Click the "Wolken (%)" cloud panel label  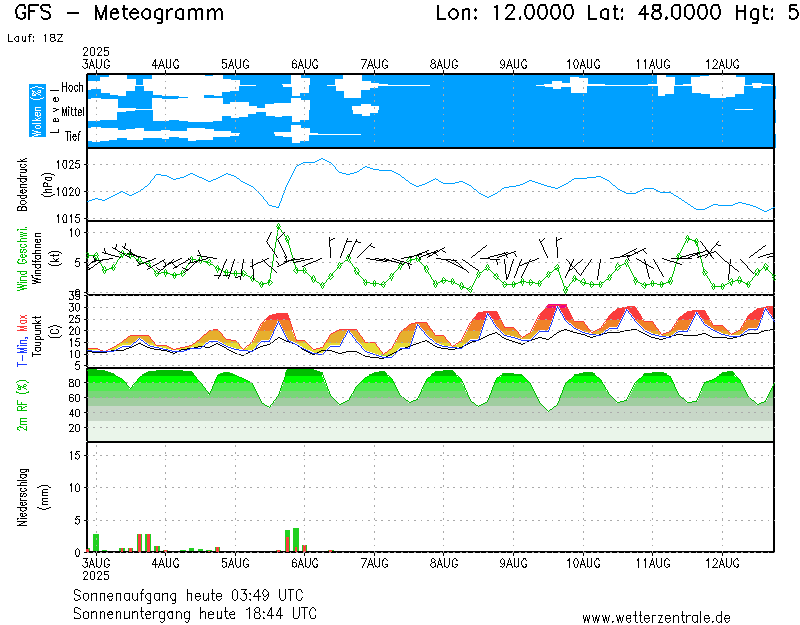[37, 111]
